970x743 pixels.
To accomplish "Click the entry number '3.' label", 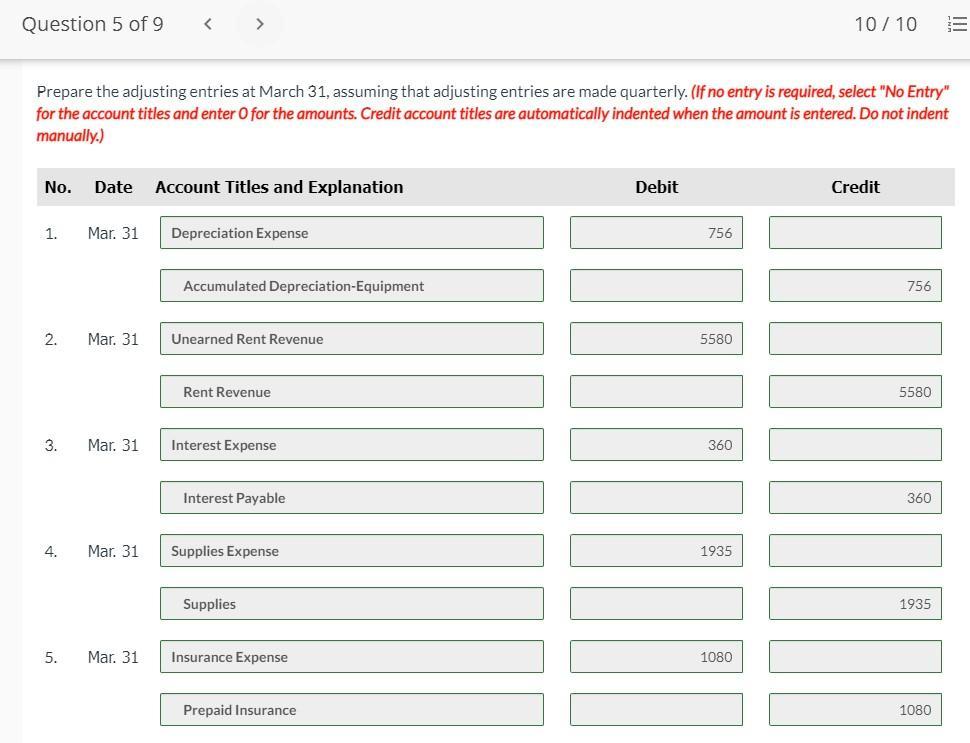I will point(51,445).
